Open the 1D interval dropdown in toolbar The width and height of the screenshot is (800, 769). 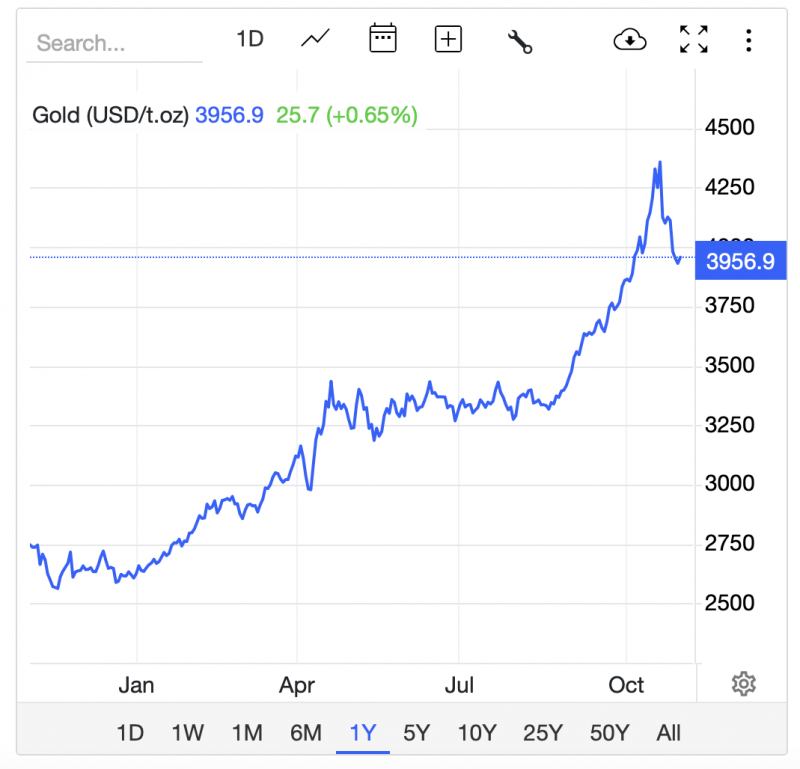(x=249, y=39)
